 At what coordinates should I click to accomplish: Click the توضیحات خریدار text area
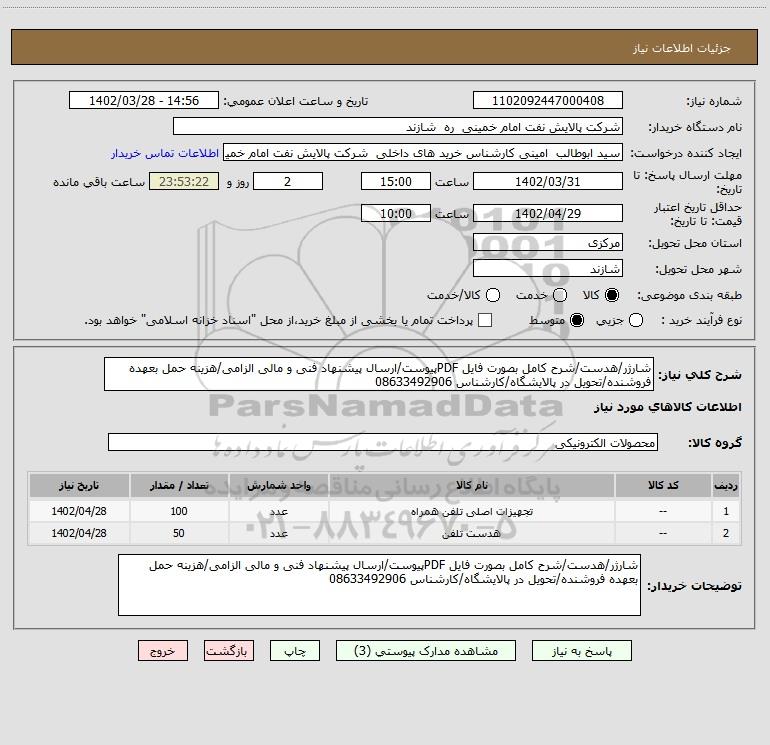379,585
